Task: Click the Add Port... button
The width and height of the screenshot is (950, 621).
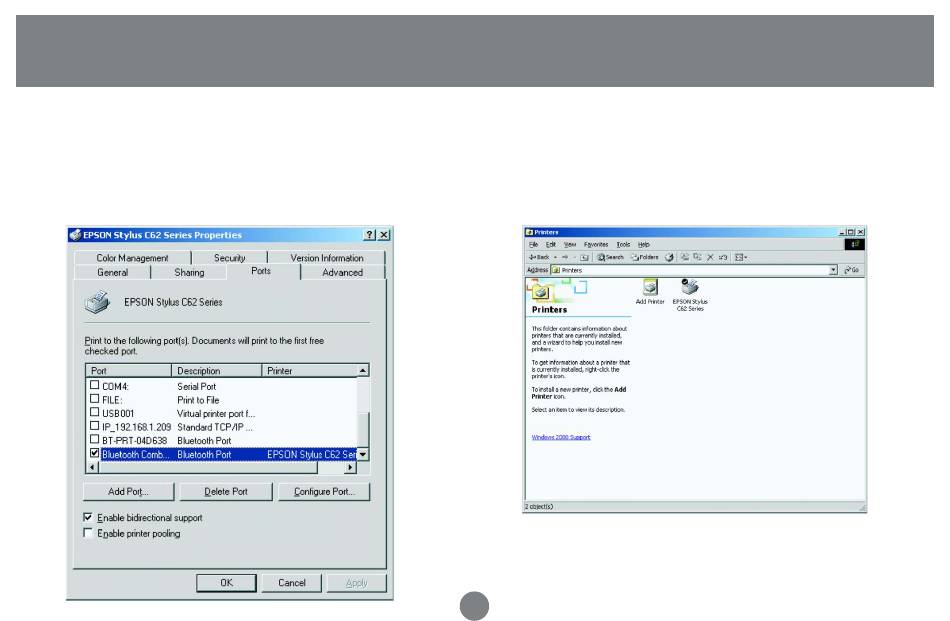Action: pyautogui.click(x=128, y=491)
